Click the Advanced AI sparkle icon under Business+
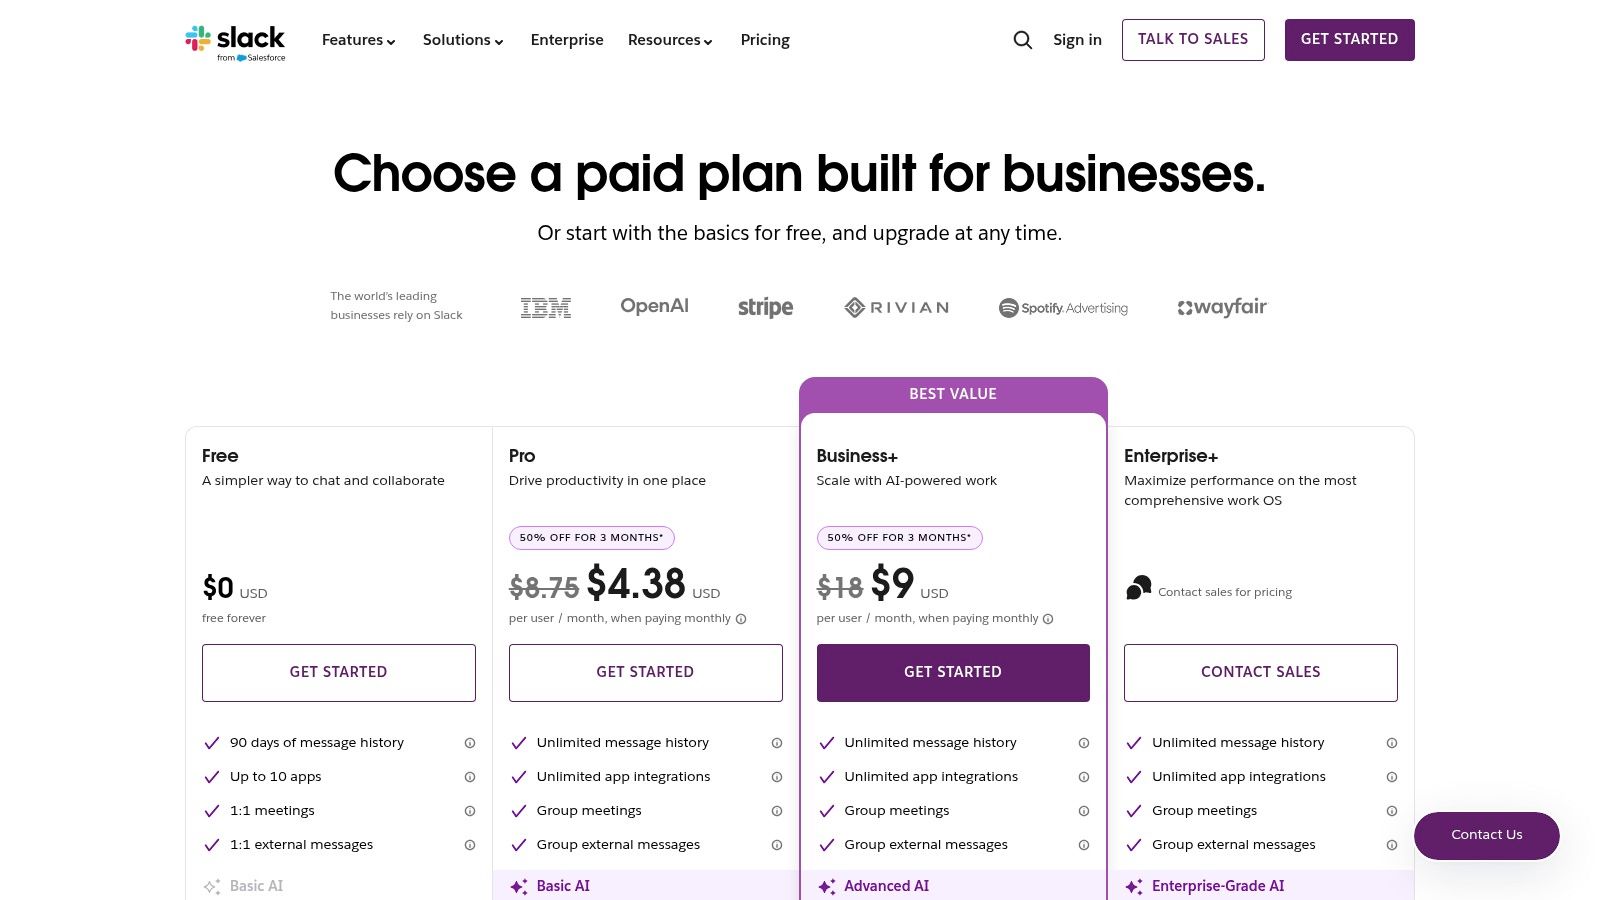1600x900 pixels. (x=826, y=886)
